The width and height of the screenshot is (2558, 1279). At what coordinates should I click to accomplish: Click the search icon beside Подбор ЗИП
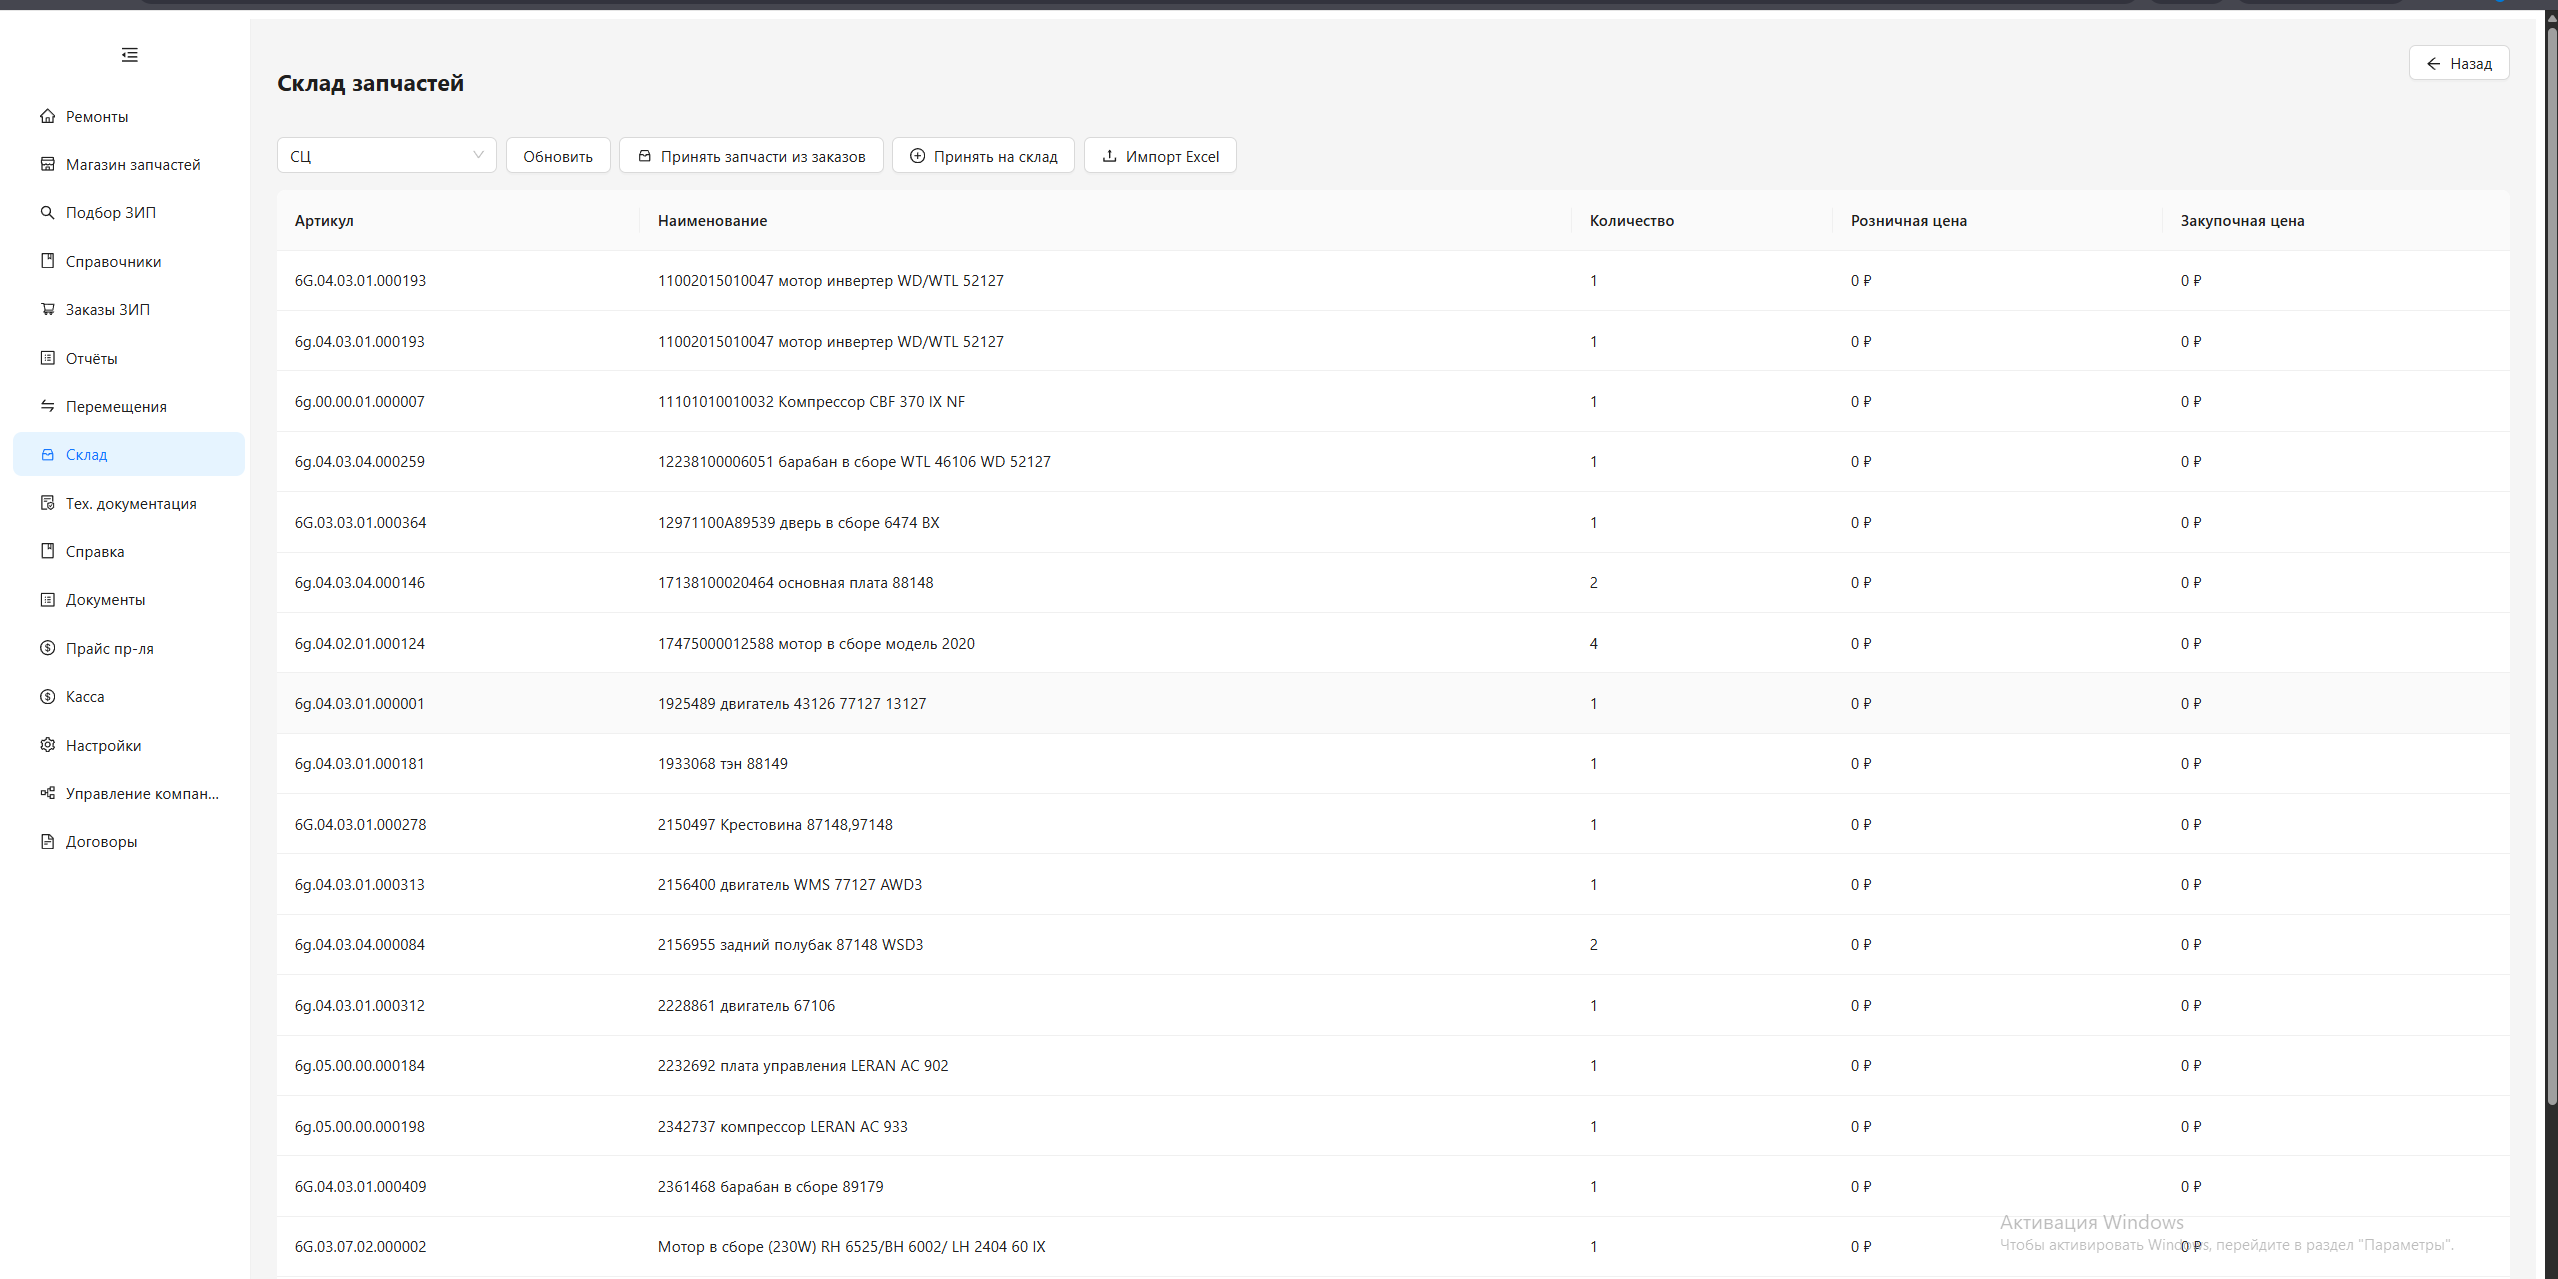[47, 212]
